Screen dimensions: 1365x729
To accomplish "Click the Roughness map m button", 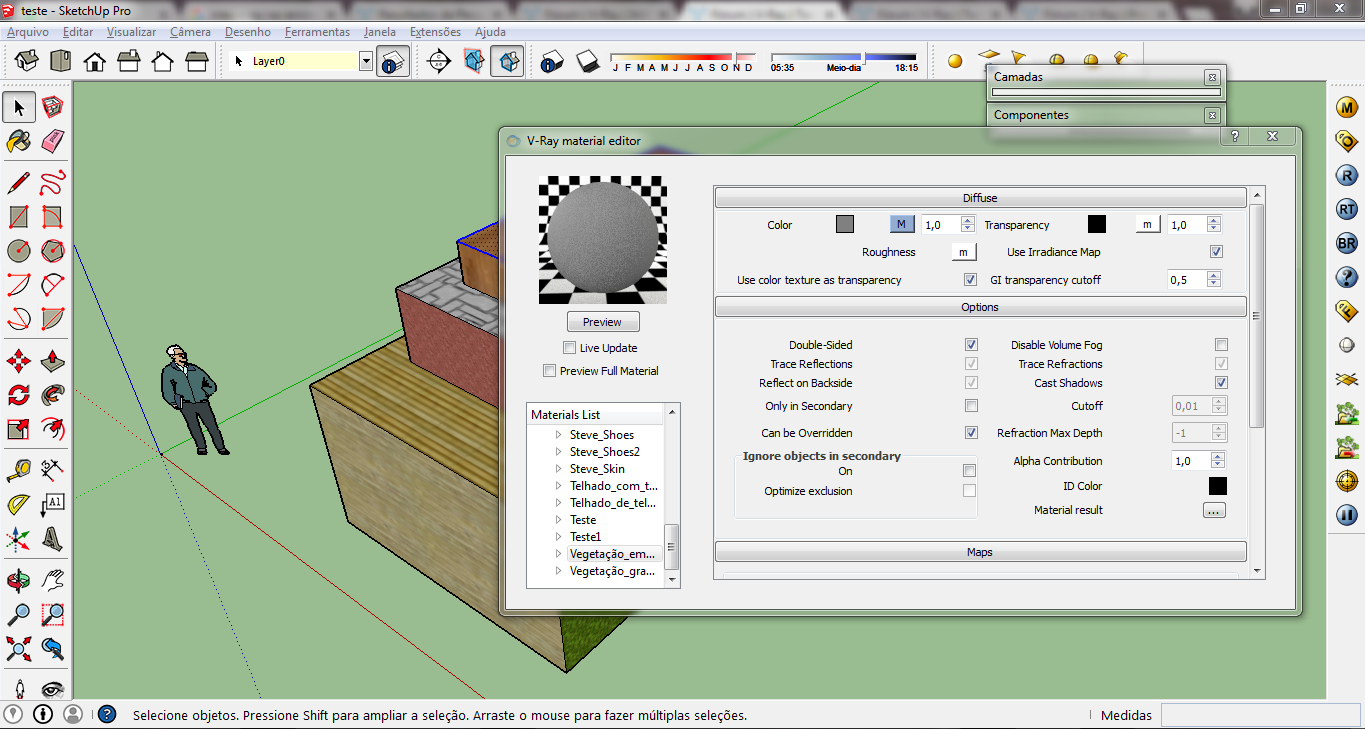I will (x=963, y=252).
